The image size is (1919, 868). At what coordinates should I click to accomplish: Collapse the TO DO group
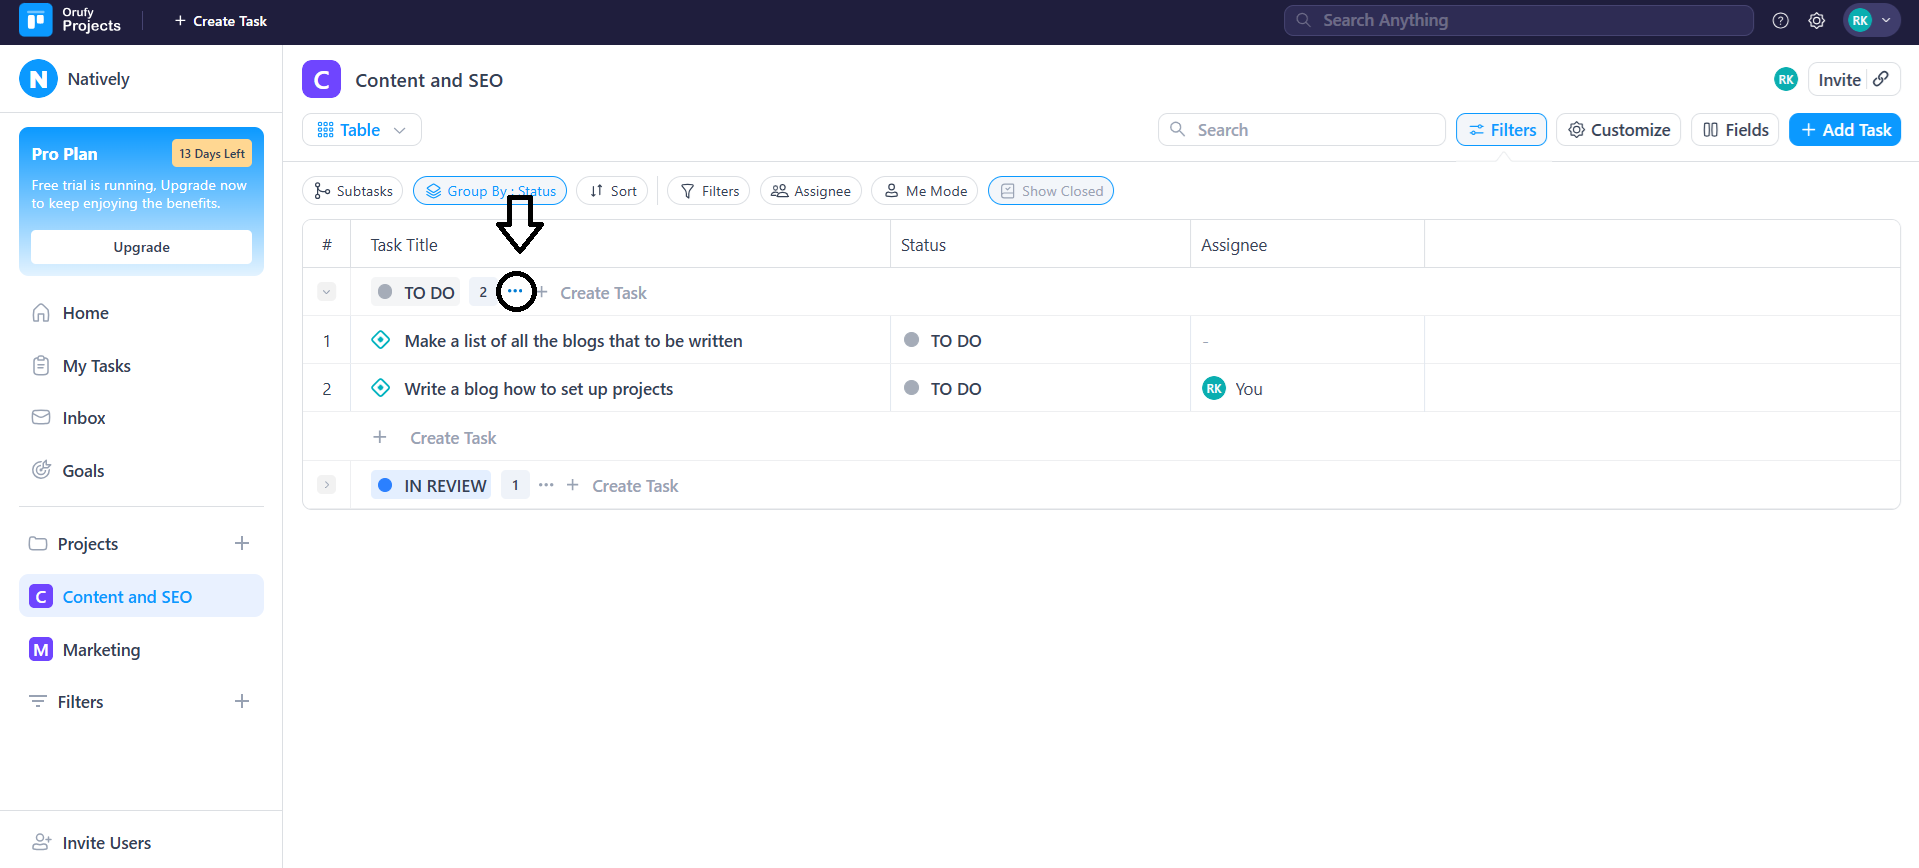pos(326,292)
